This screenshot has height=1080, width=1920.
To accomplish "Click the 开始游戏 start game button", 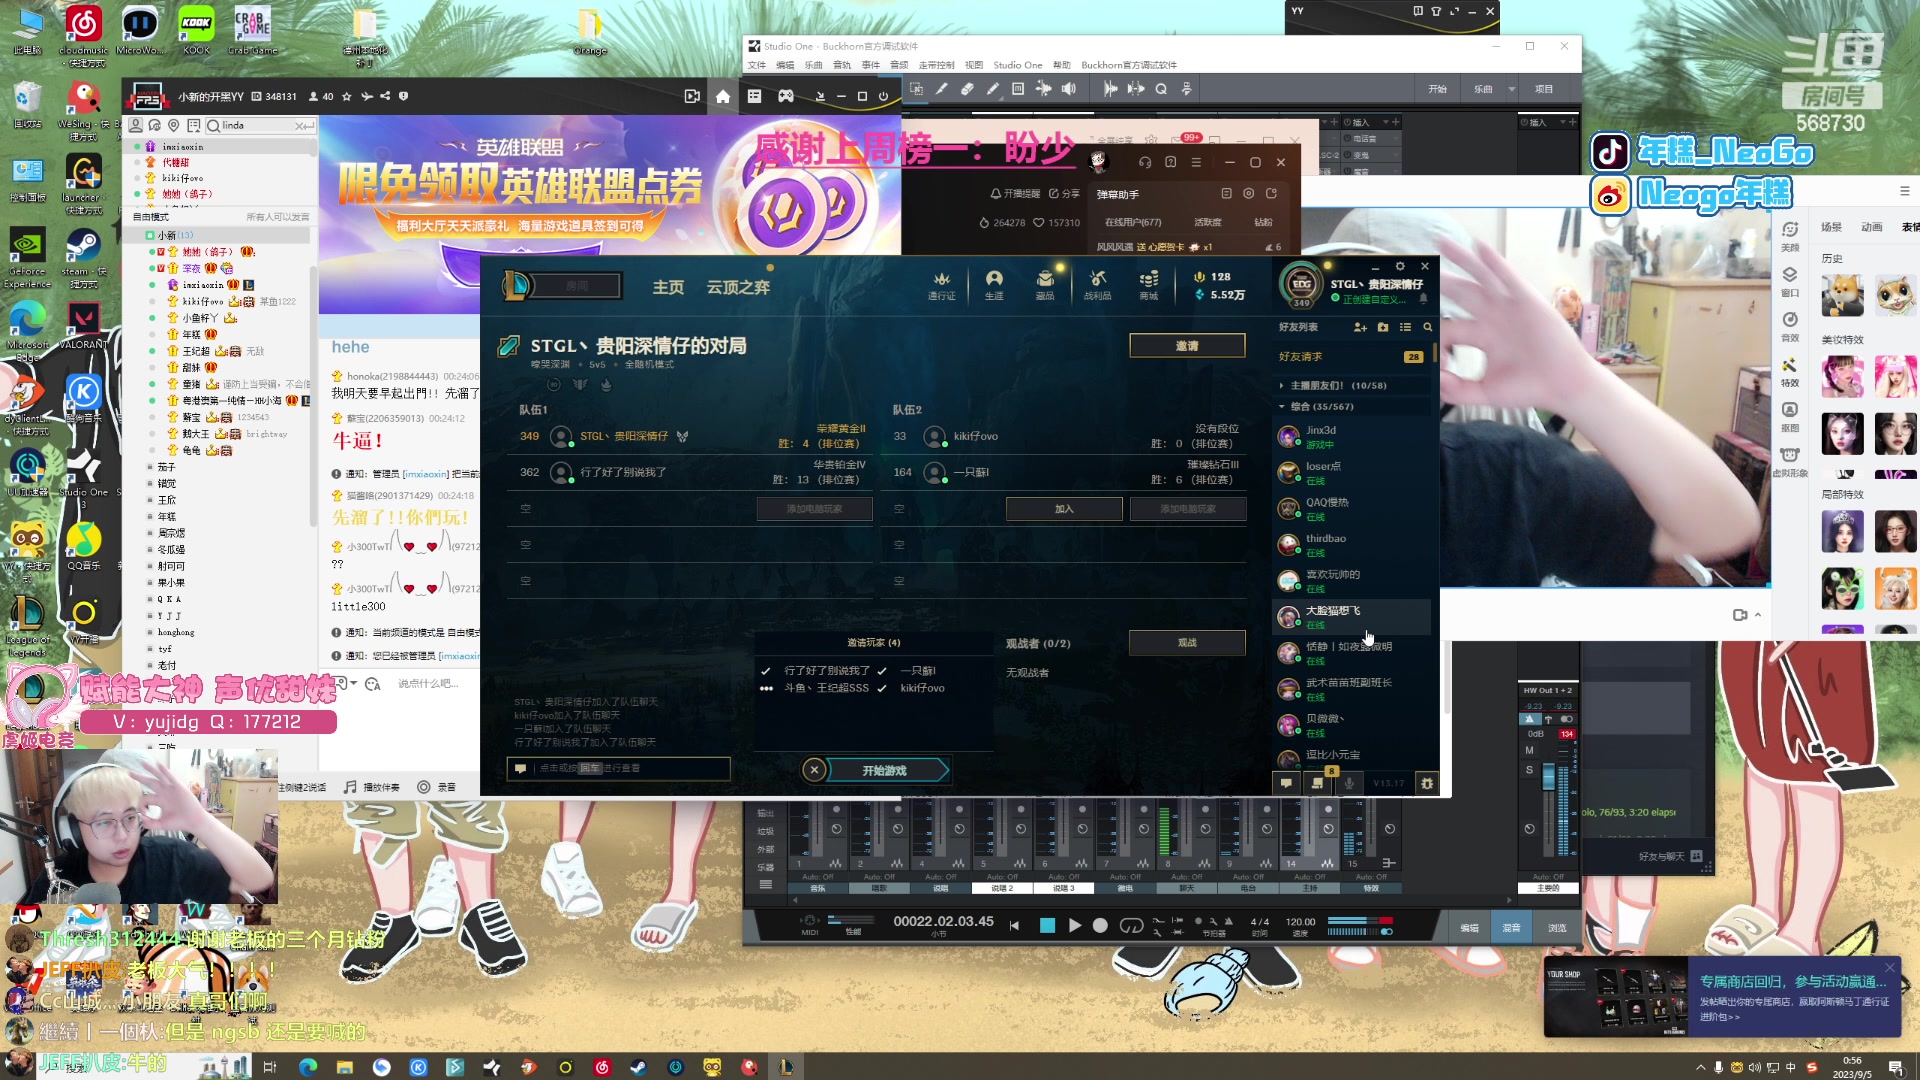I will [x=885, y=770].
